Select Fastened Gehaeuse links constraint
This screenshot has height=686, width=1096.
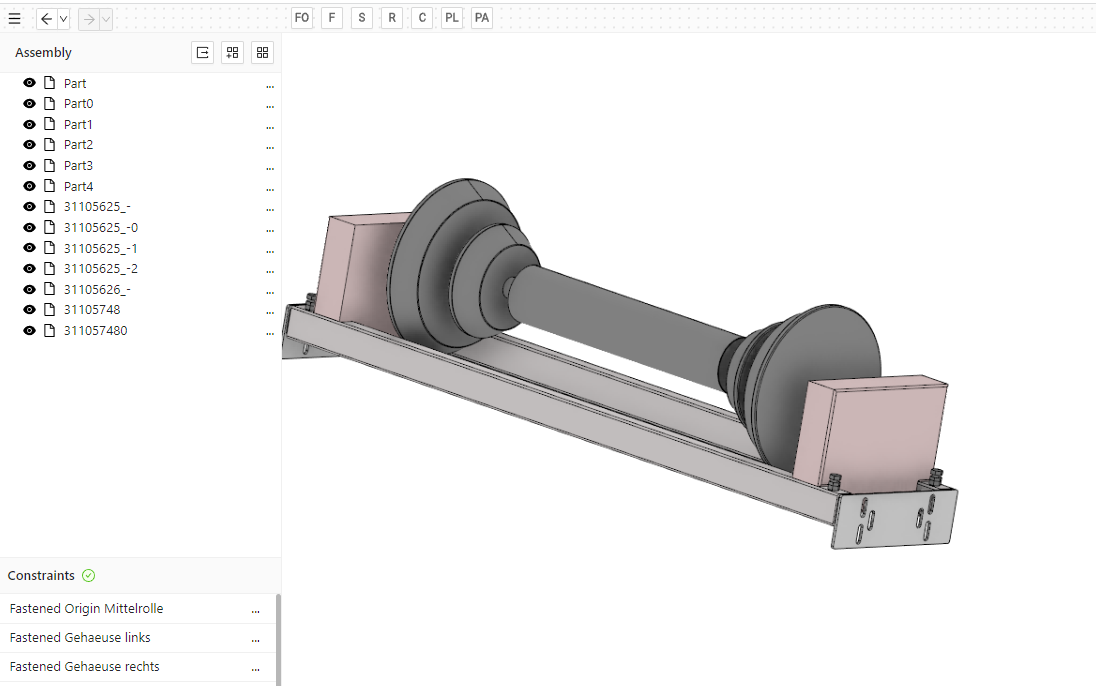pyautogui.click(x=80, y=638)
